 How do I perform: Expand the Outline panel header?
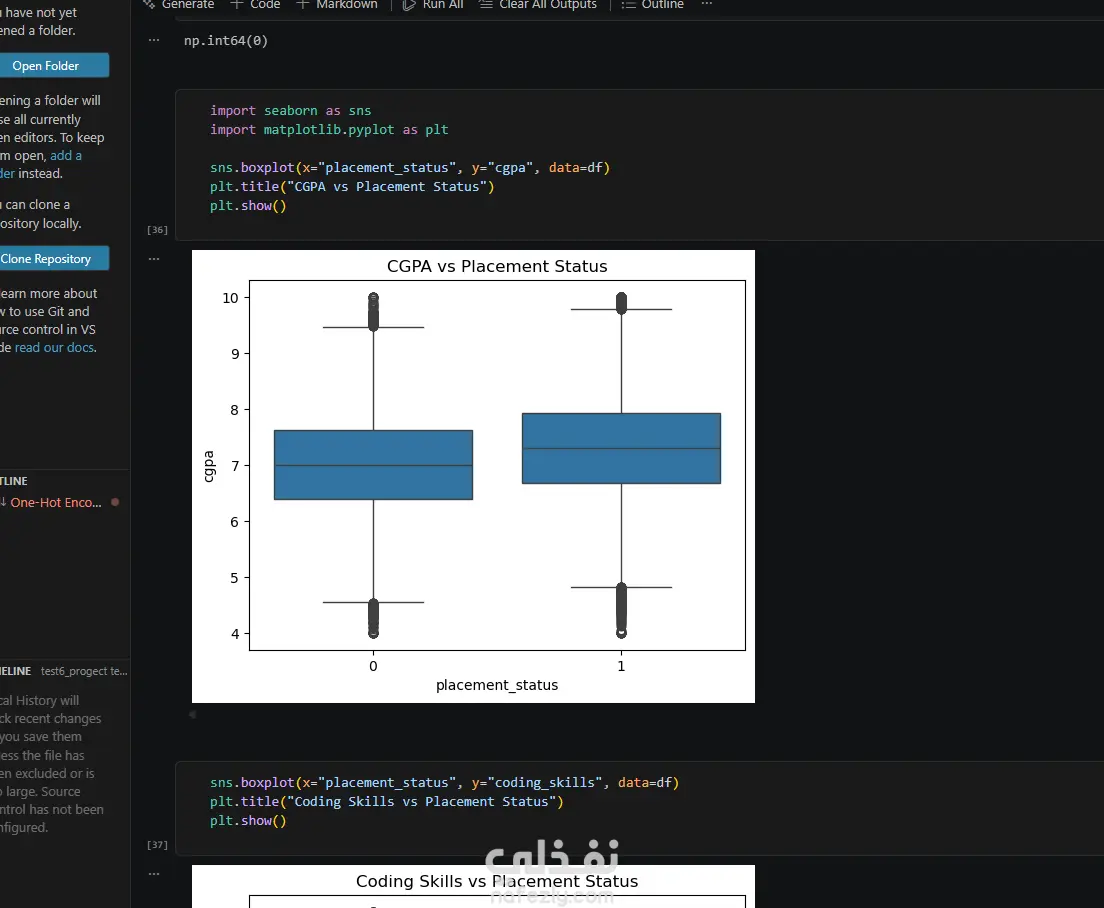coord(14,481)
